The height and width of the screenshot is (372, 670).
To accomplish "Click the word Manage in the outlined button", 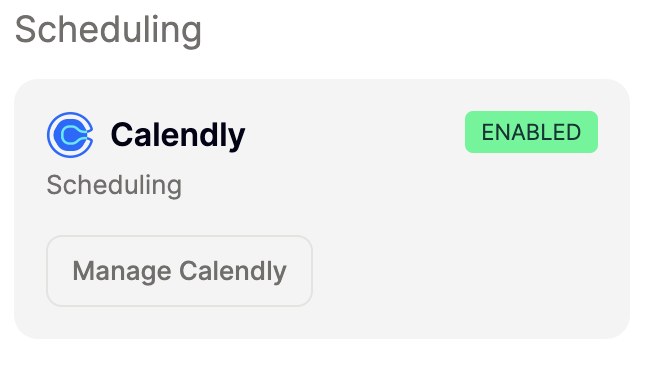I will click(122, 271).
